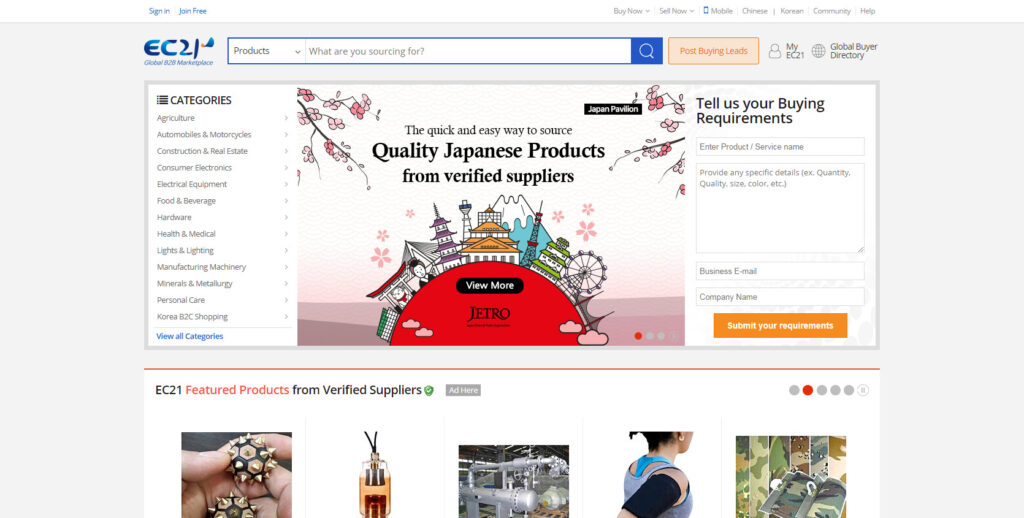
Task: Open the EC21 logo homepage link
Action: pos(179,52)
